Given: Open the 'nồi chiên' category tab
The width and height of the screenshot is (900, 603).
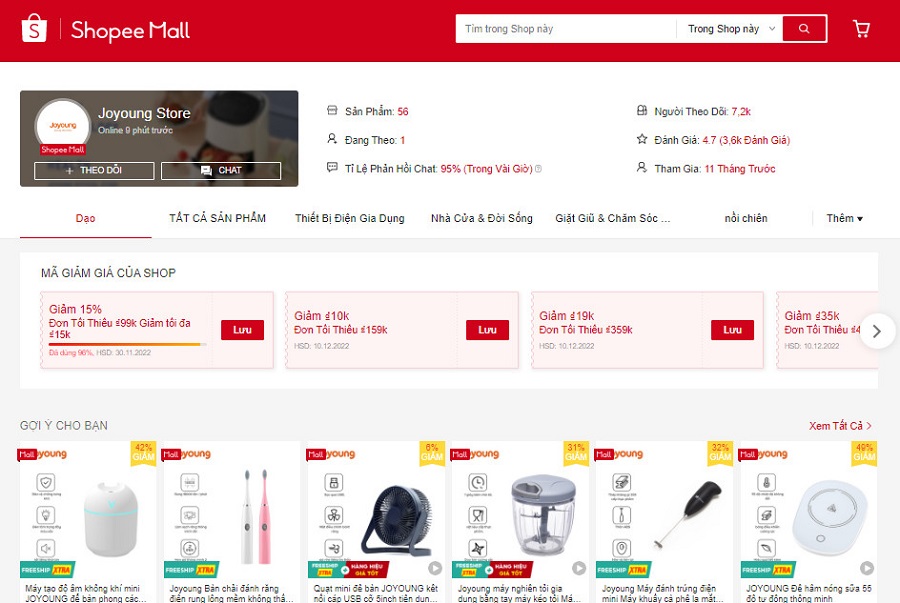Looking at the screenshot, I should click(x=746, y=218).
